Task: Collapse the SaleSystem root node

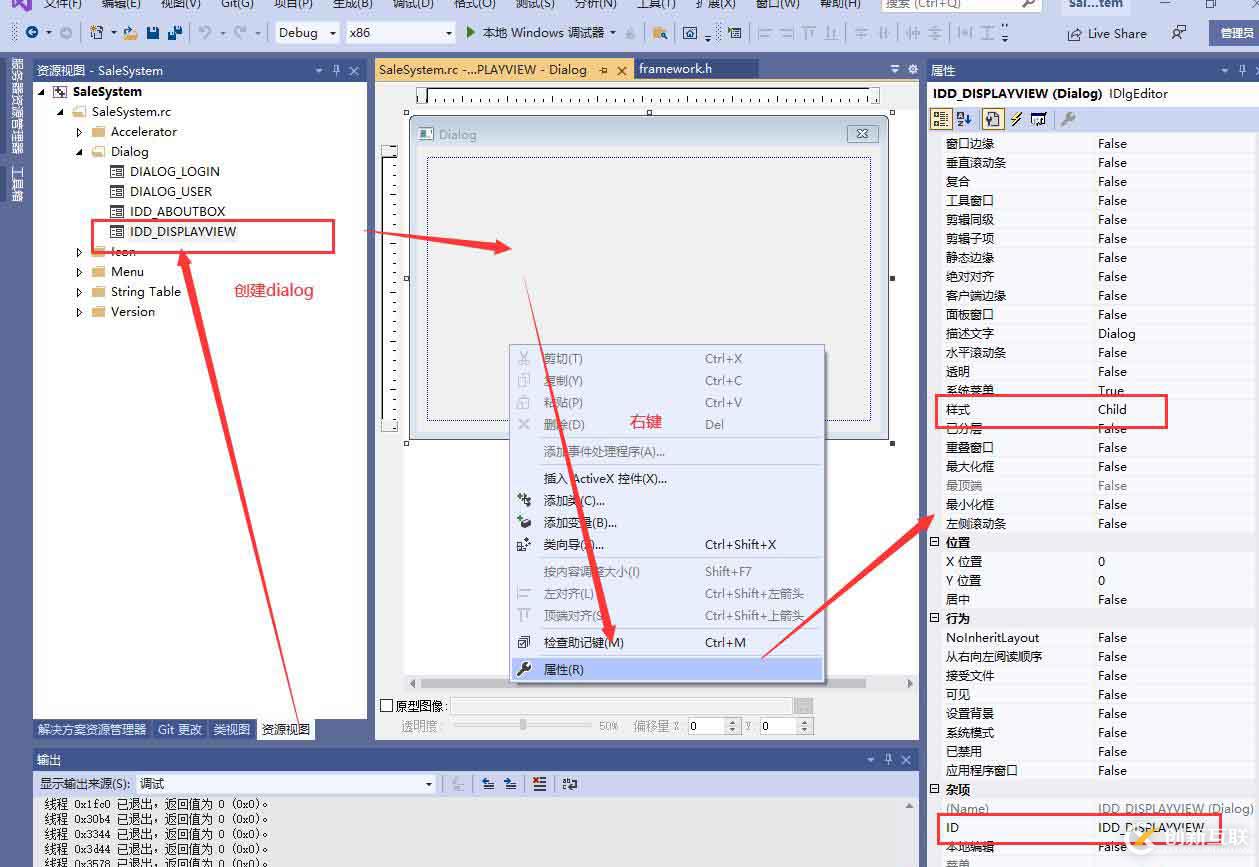Action: click(x=42, y=92)
